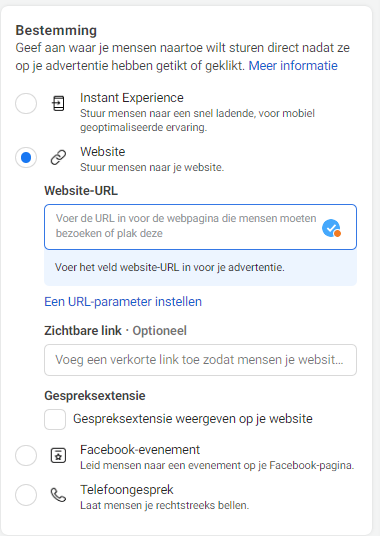This screenshot has width=380, height=536.
Task: Click the blue checkmark icon in URL field
Action: coord(331,228)
